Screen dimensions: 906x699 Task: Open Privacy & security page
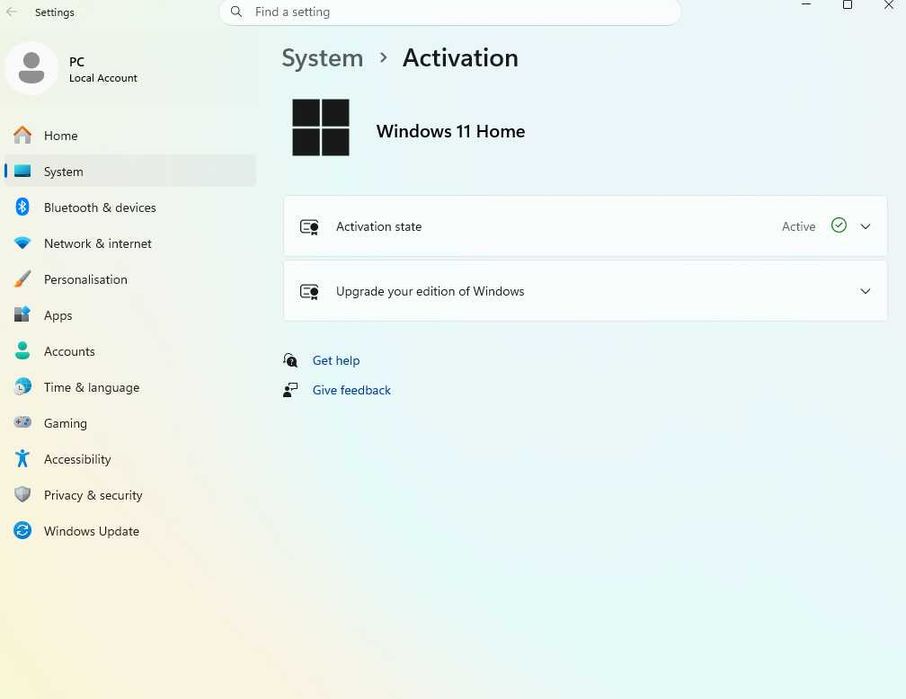pos(130,495)
